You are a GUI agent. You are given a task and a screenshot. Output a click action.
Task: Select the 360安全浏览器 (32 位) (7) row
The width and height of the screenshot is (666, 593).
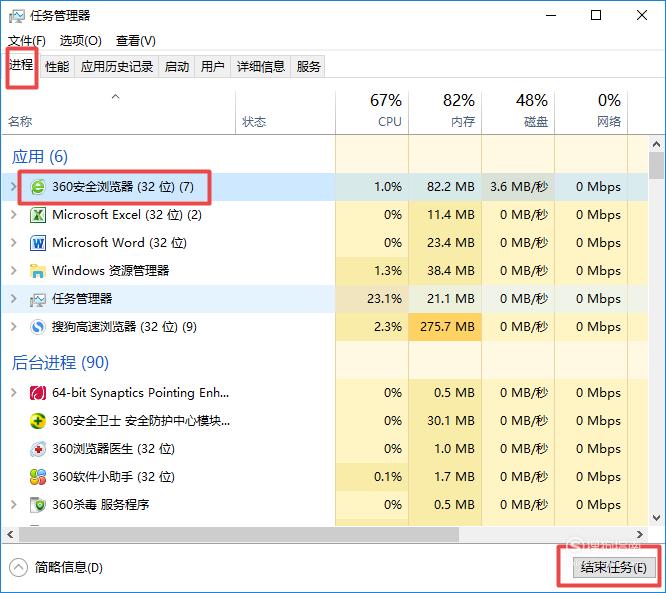pyautogui.click(x=325, y=187)
